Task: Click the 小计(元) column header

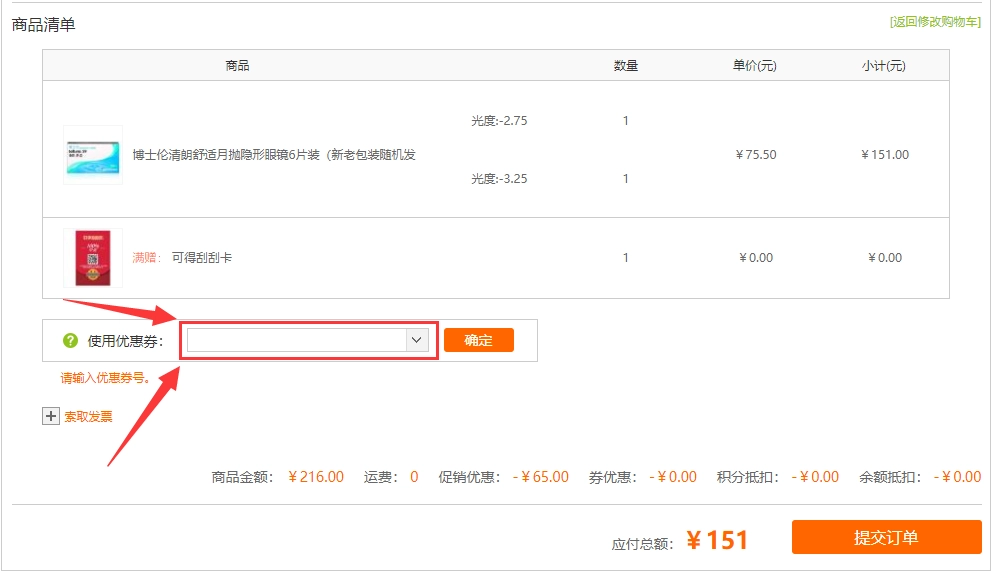Action: tap(884, 66)
